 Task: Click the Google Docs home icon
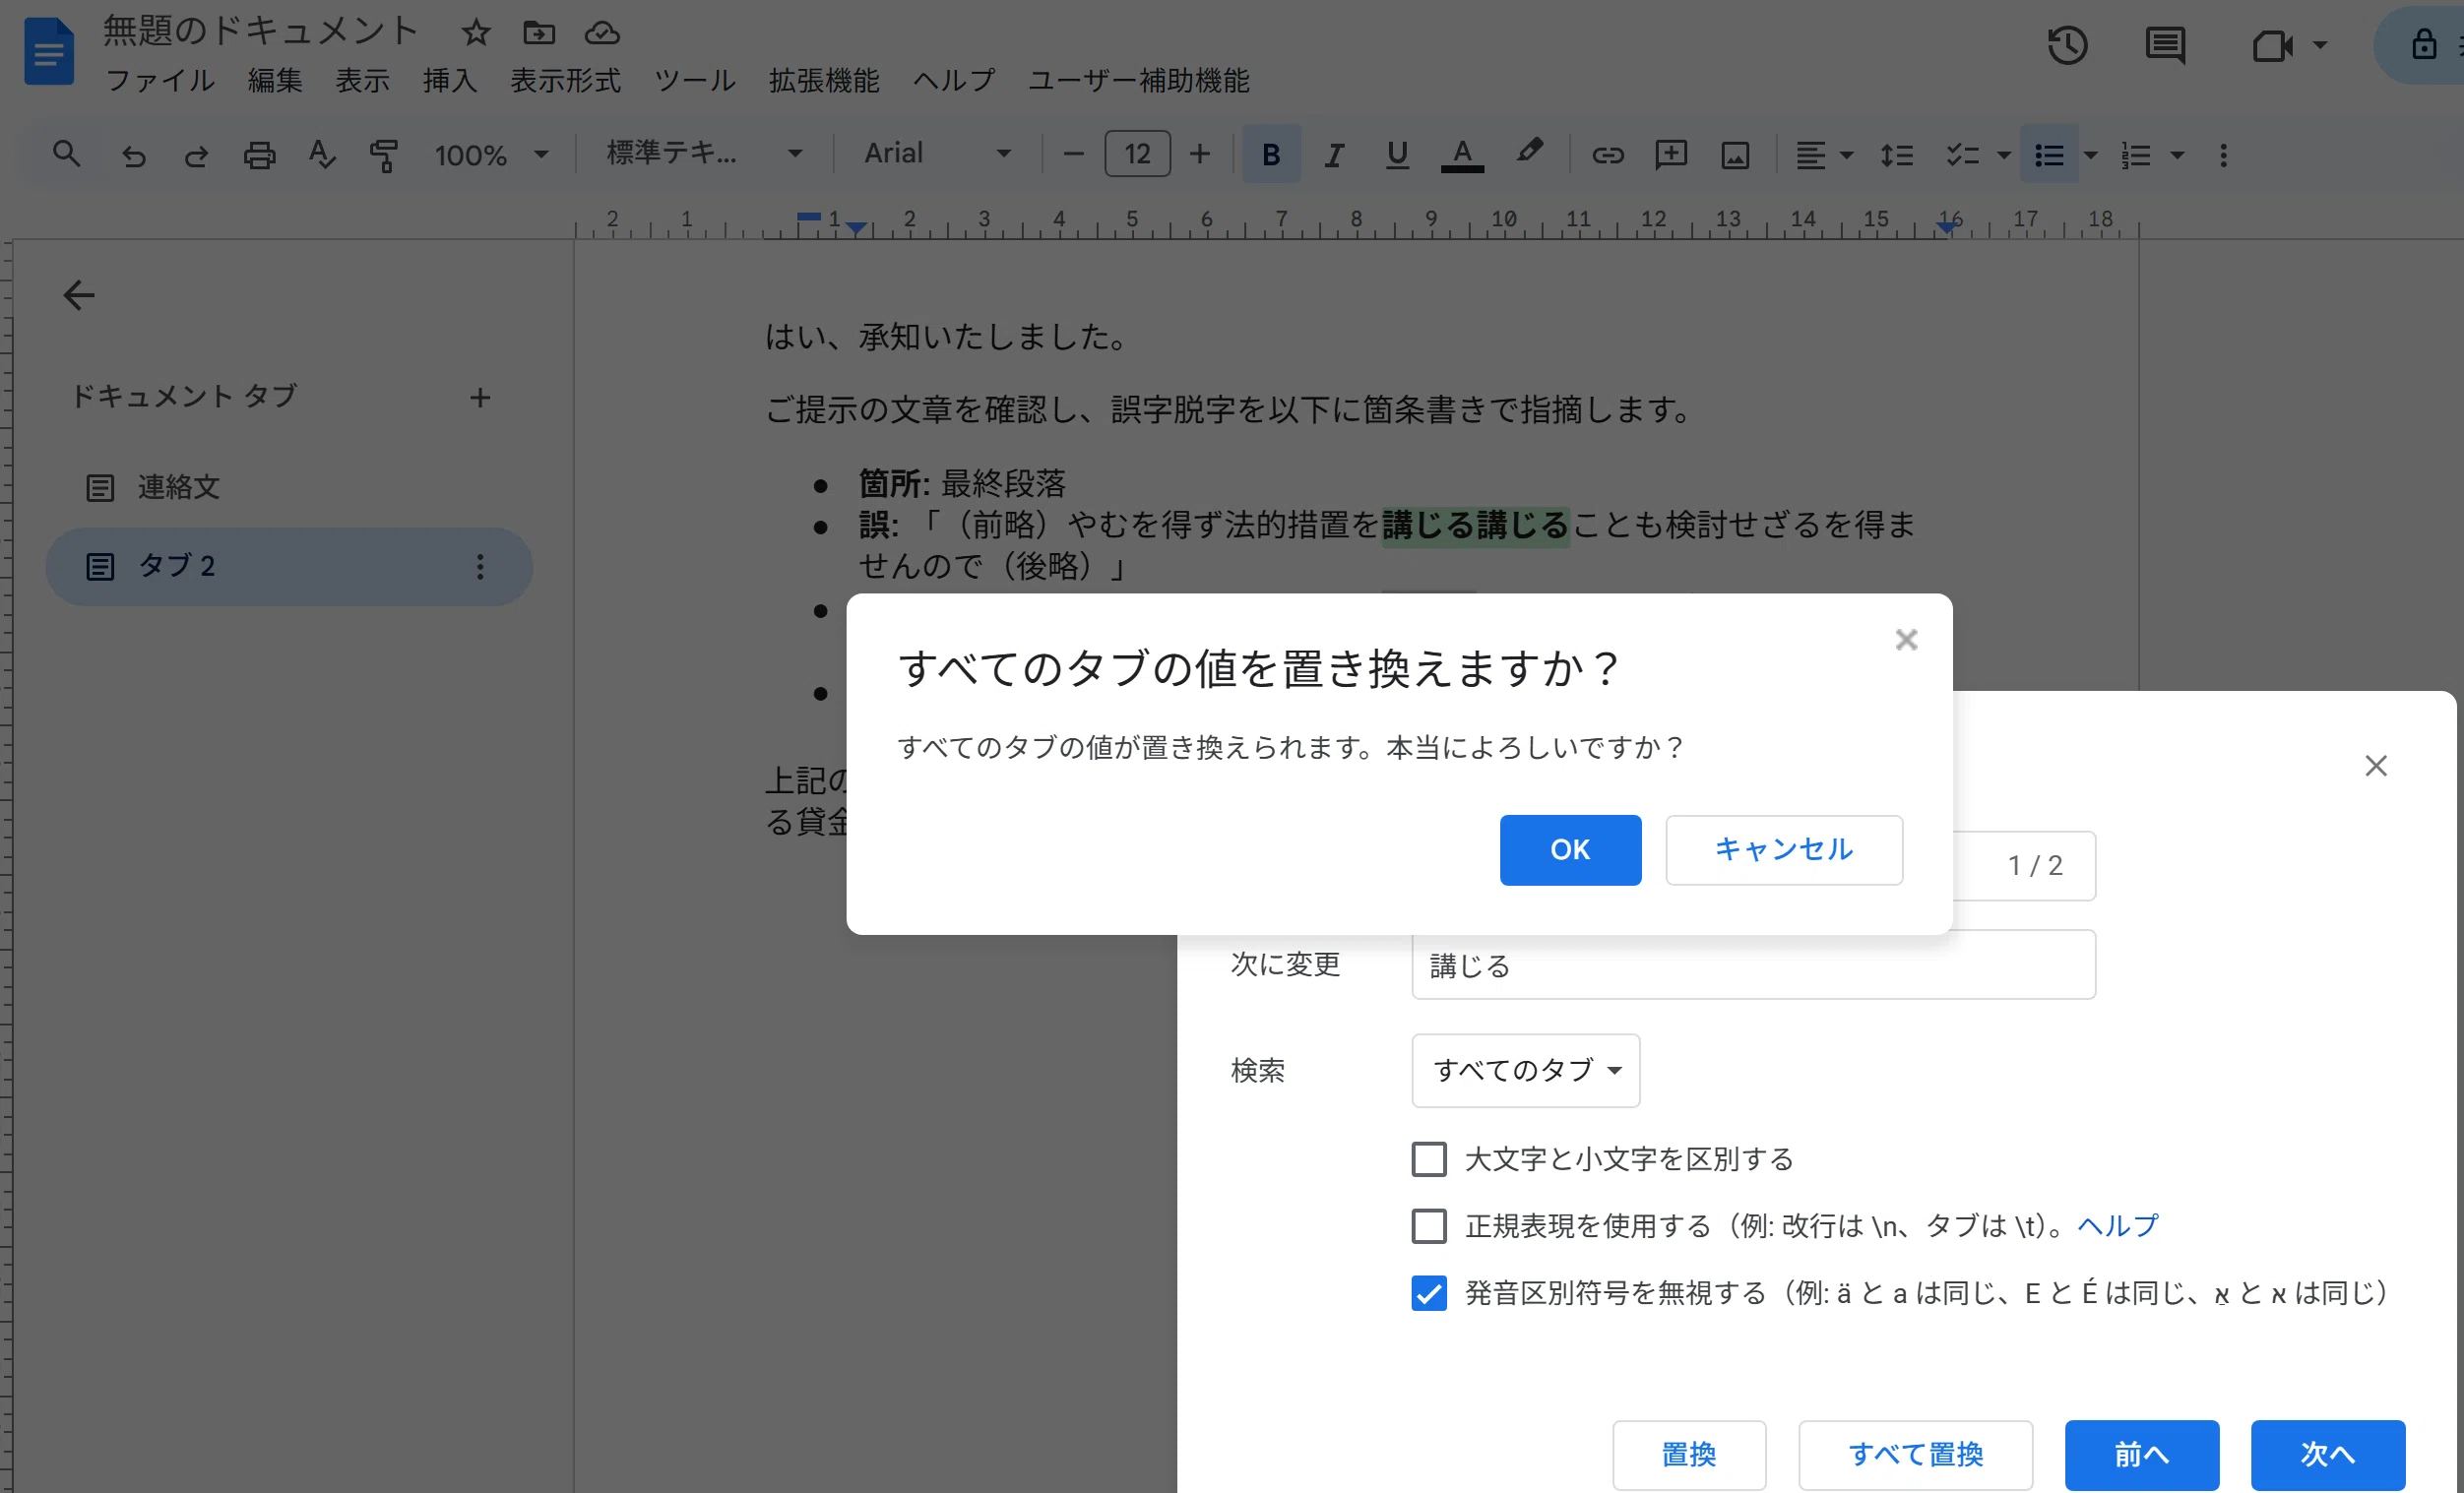pyautogui.click(x=49, y=51)
